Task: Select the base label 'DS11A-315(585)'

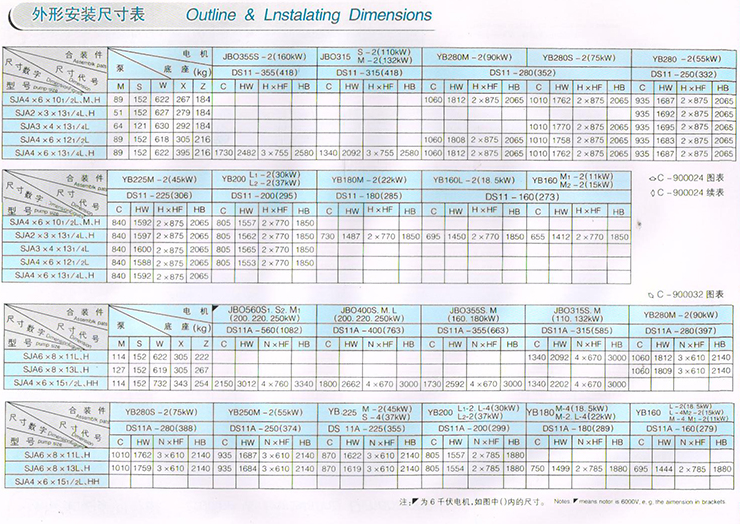Action: [x=577, y=330]
